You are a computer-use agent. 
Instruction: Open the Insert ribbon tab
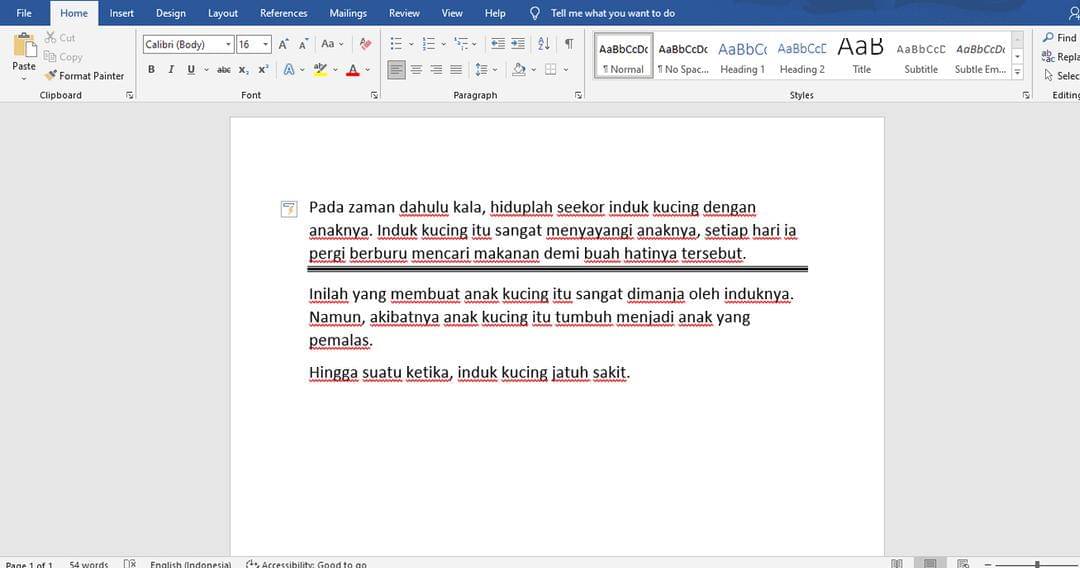point(122,13)
